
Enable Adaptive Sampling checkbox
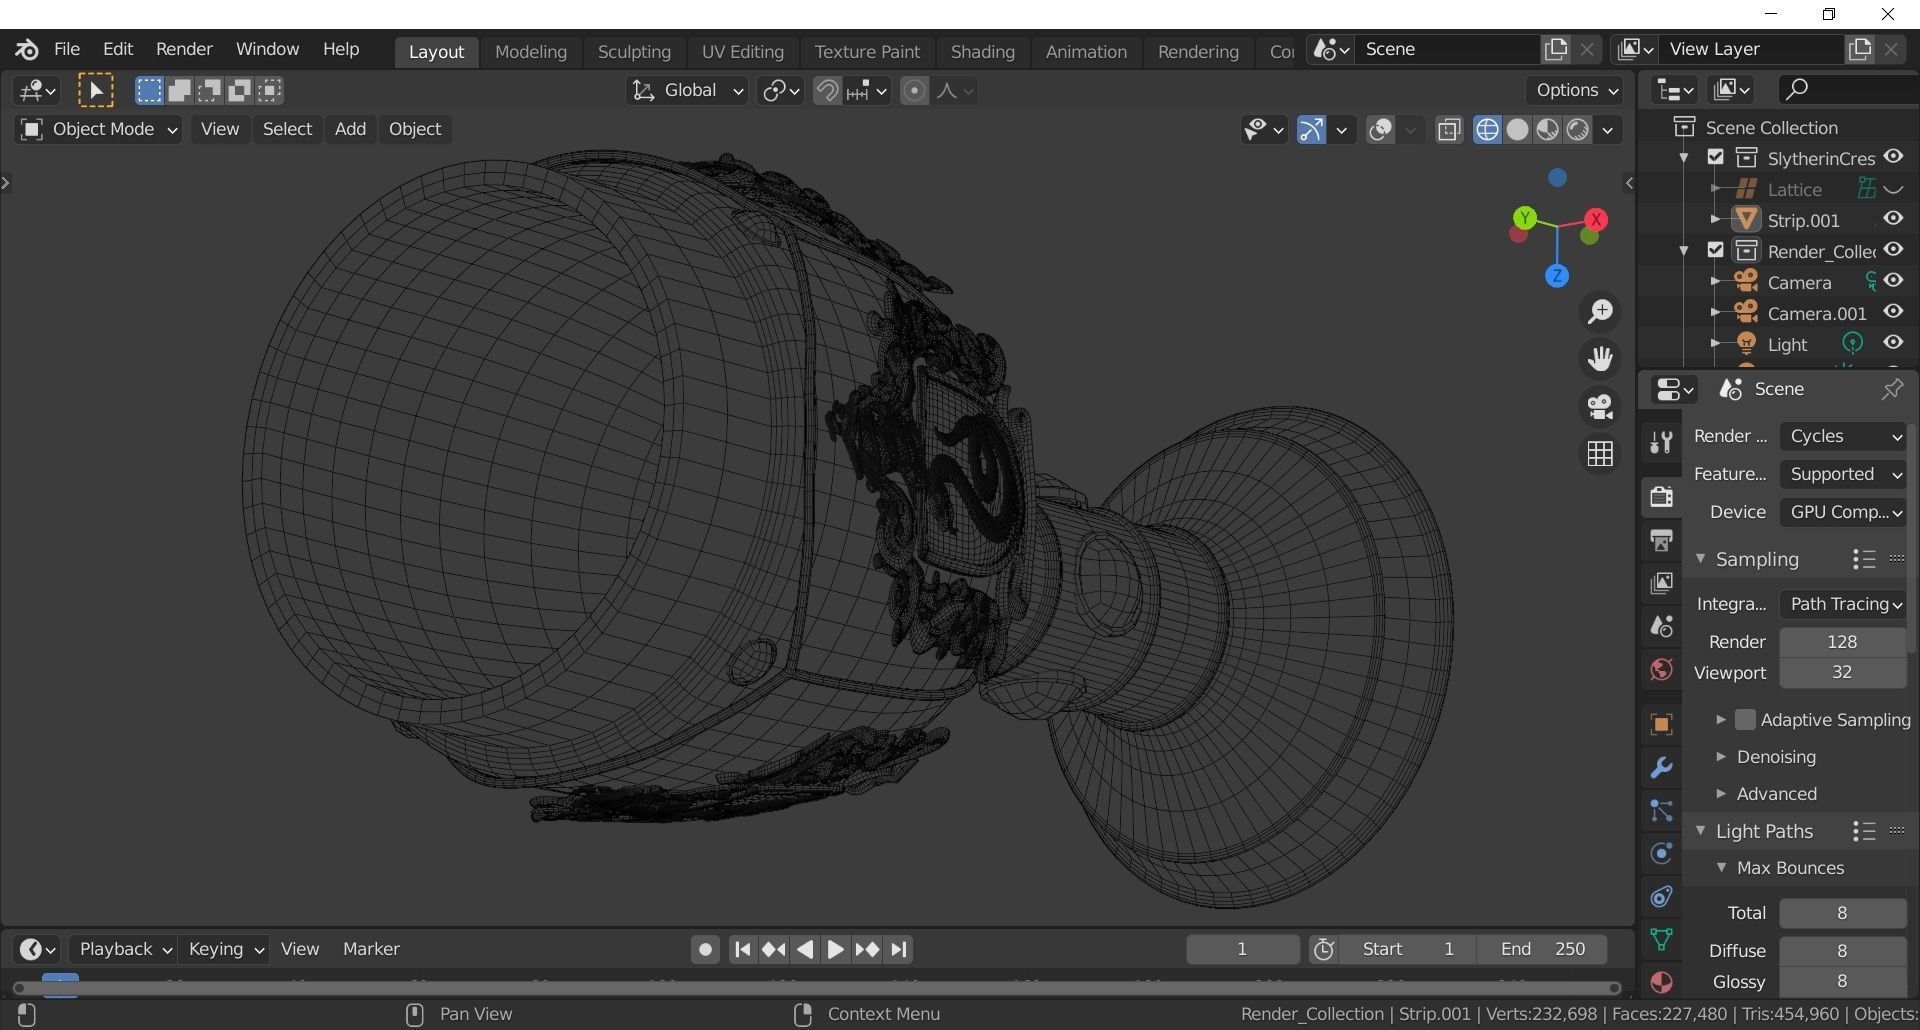pos(1746,720)
